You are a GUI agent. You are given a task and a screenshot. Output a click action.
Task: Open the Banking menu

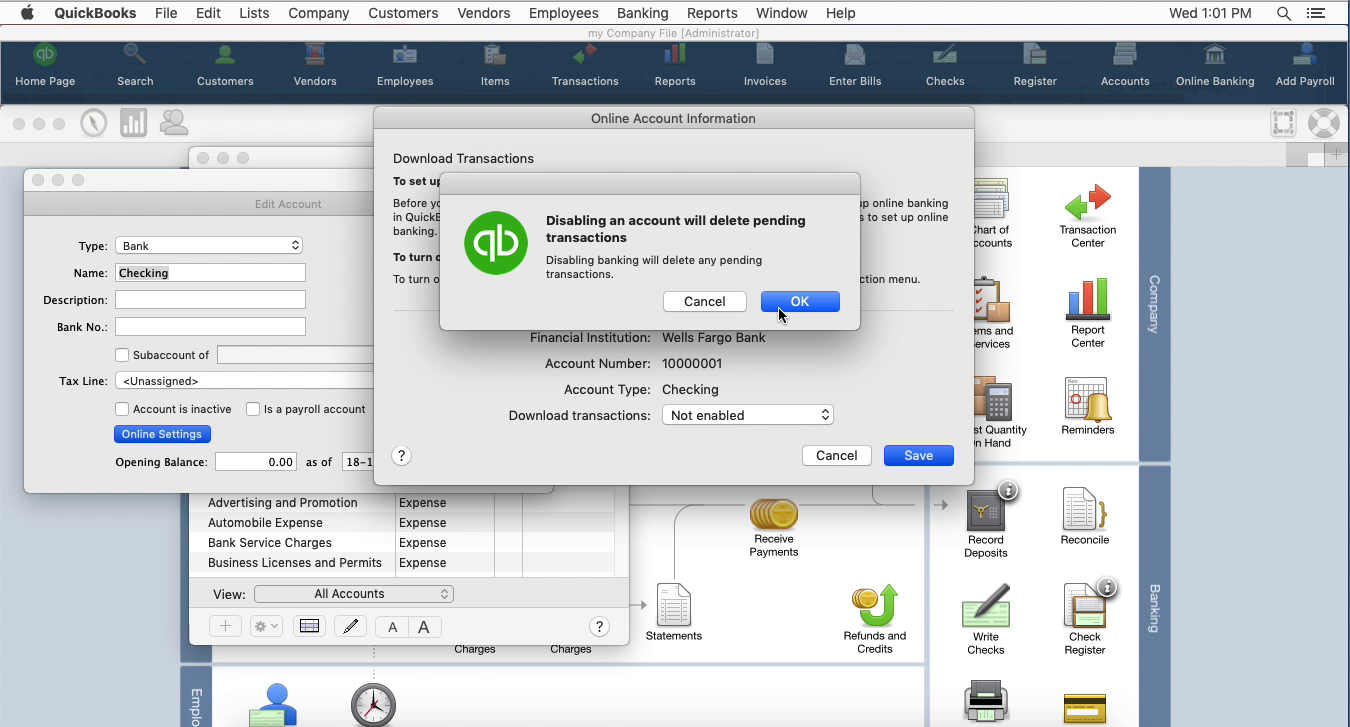(642, 13)
